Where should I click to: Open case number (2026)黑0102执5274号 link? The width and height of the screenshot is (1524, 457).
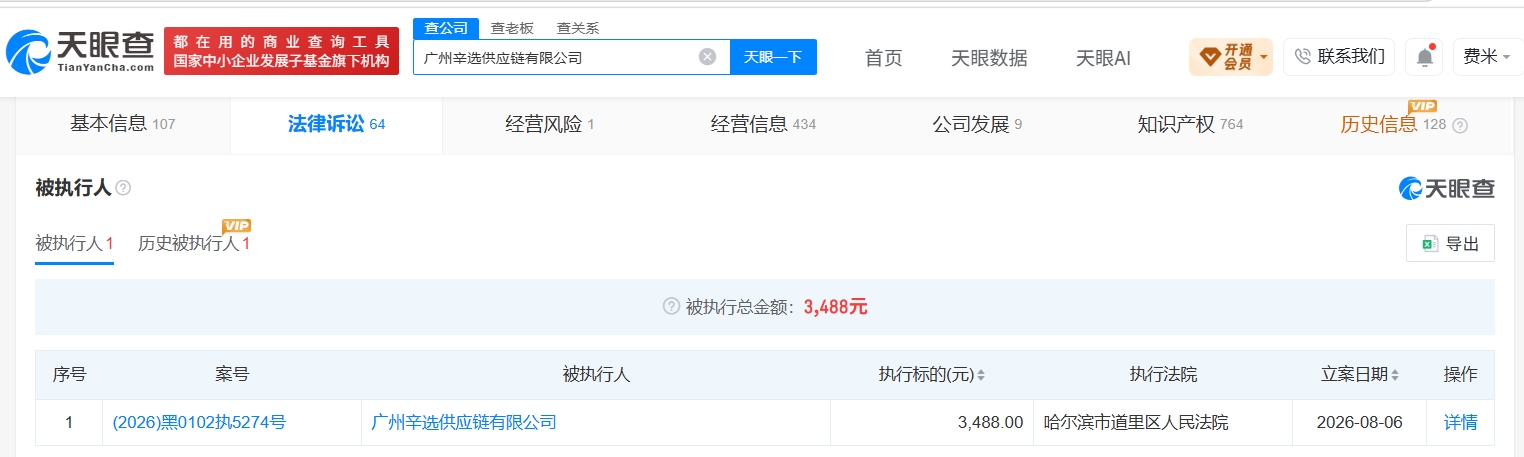pyautogui.click(x=200, y=423)
